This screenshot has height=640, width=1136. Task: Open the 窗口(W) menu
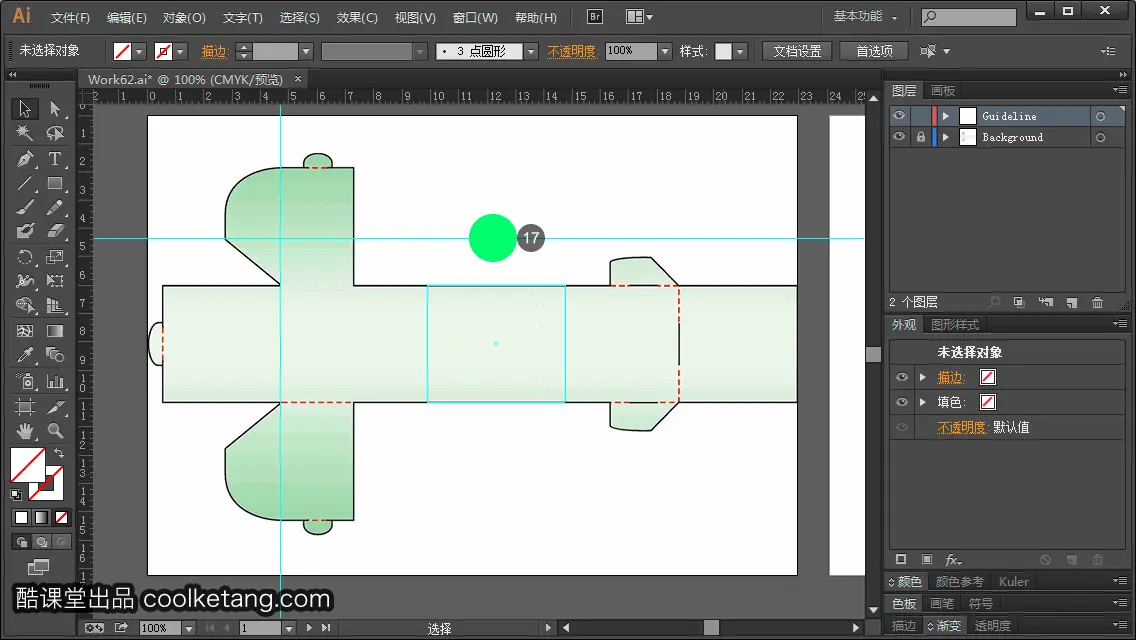475,17
